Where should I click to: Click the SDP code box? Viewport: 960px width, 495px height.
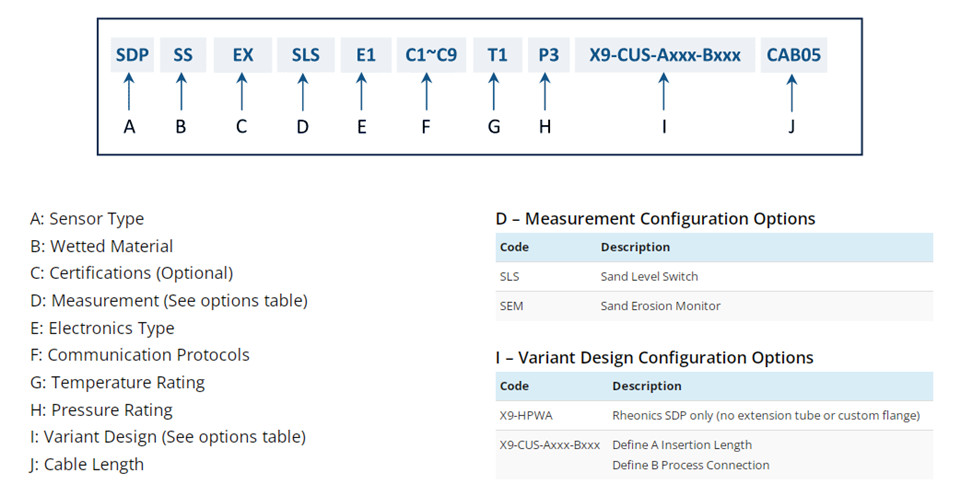click(131, 55)
